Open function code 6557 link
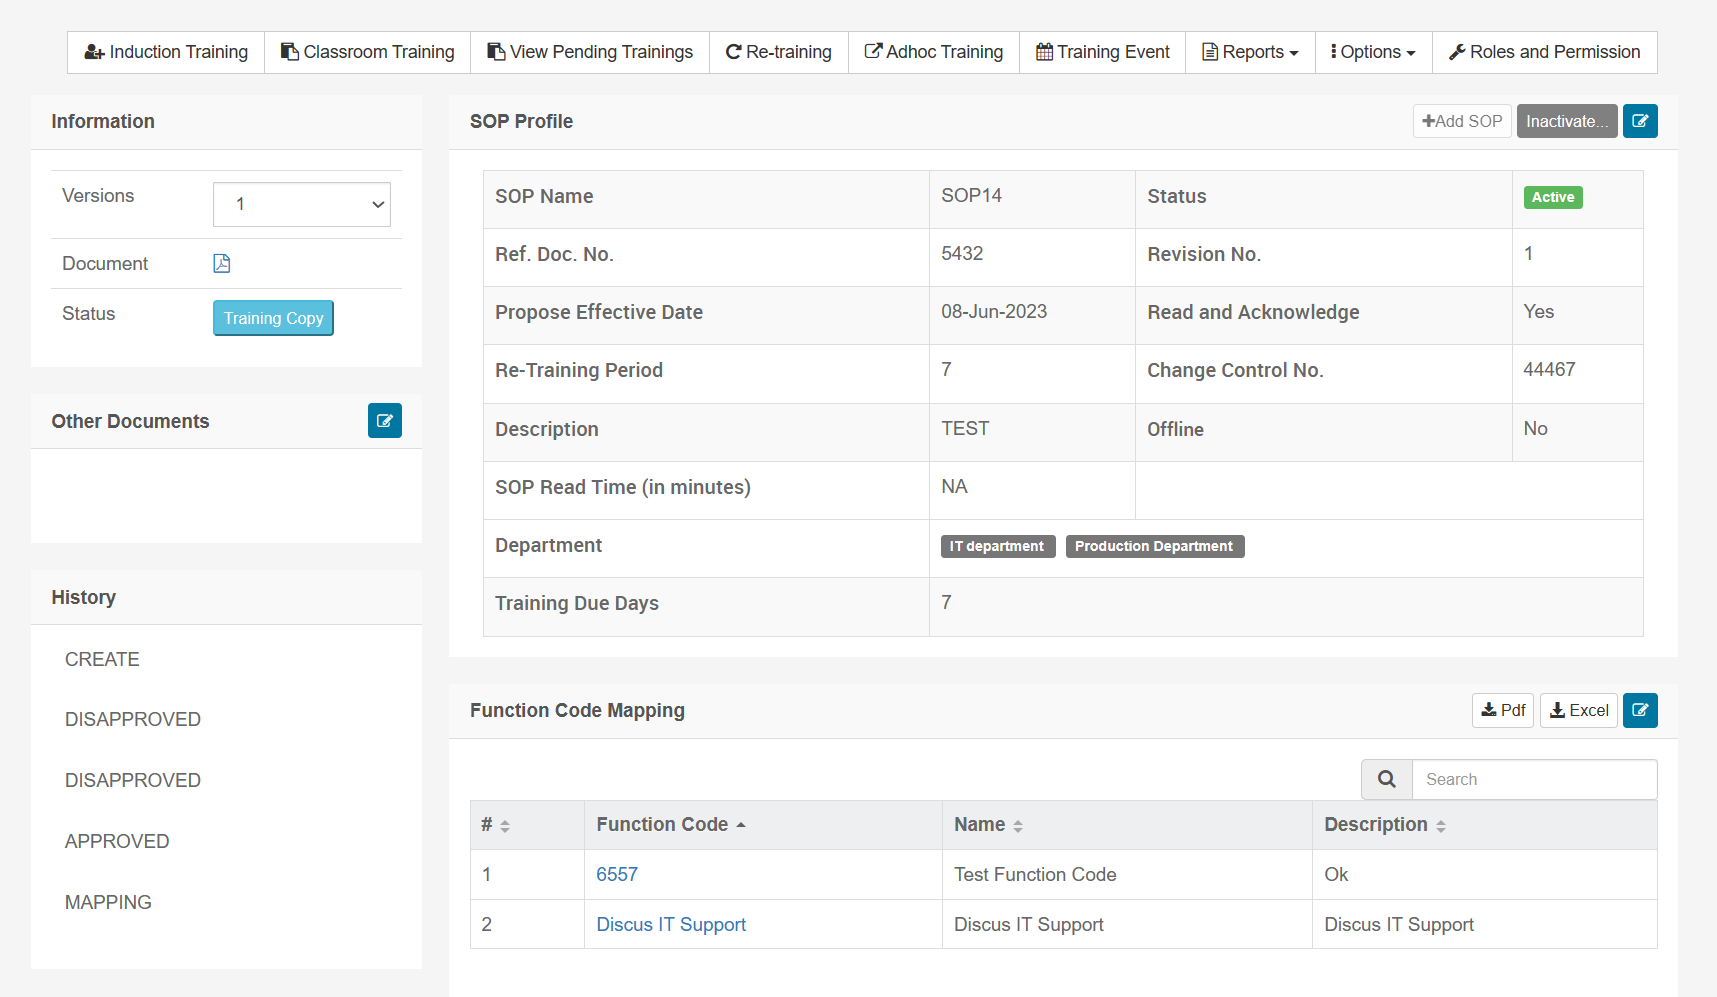This screenshot has width=1717, height=997. 617,874
